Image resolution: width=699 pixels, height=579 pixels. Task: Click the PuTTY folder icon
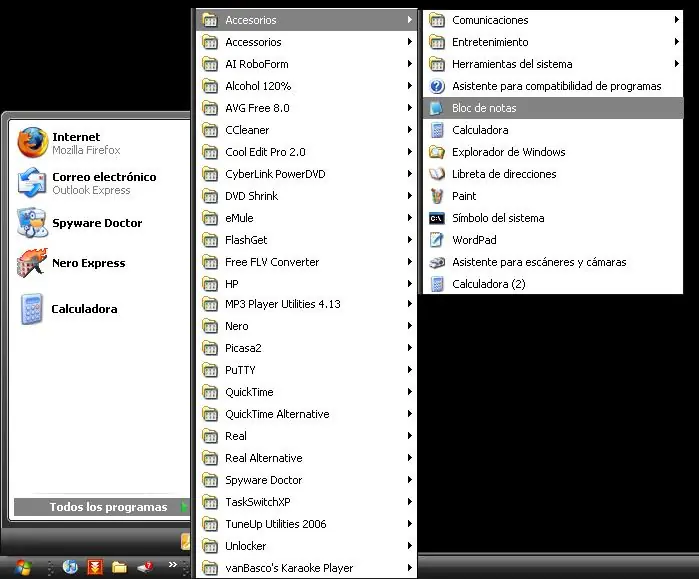[x=210, y=370]
